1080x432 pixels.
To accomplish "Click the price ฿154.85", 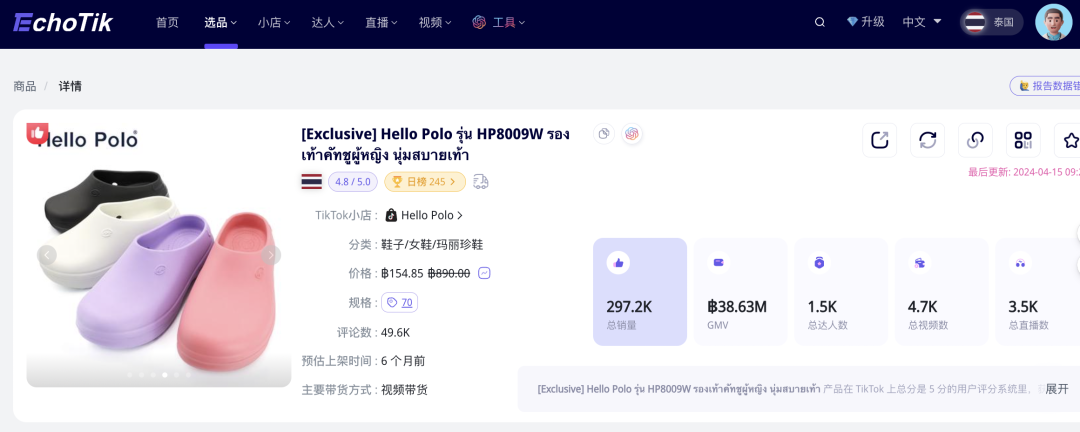I will click(402, 273).
